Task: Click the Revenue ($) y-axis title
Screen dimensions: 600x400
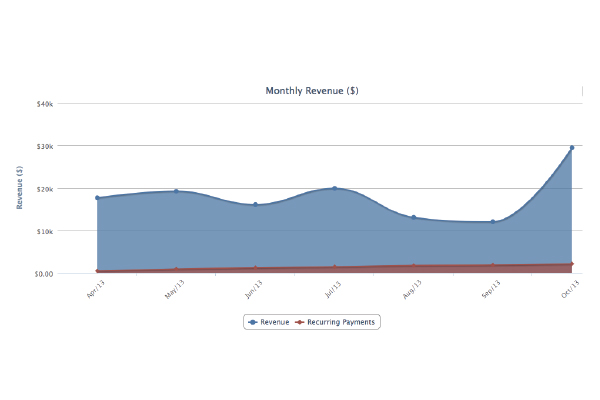Action: pyautogui.click(x=20, y=187)
